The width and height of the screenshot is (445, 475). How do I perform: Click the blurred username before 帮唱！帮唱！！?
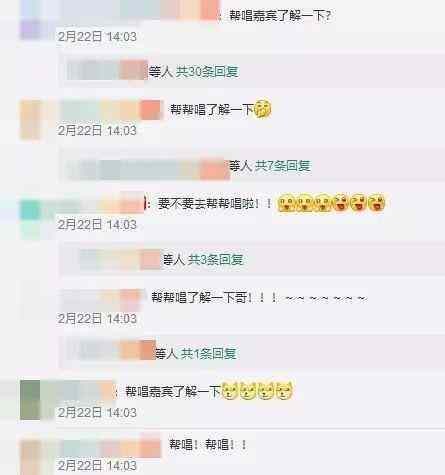111,445
